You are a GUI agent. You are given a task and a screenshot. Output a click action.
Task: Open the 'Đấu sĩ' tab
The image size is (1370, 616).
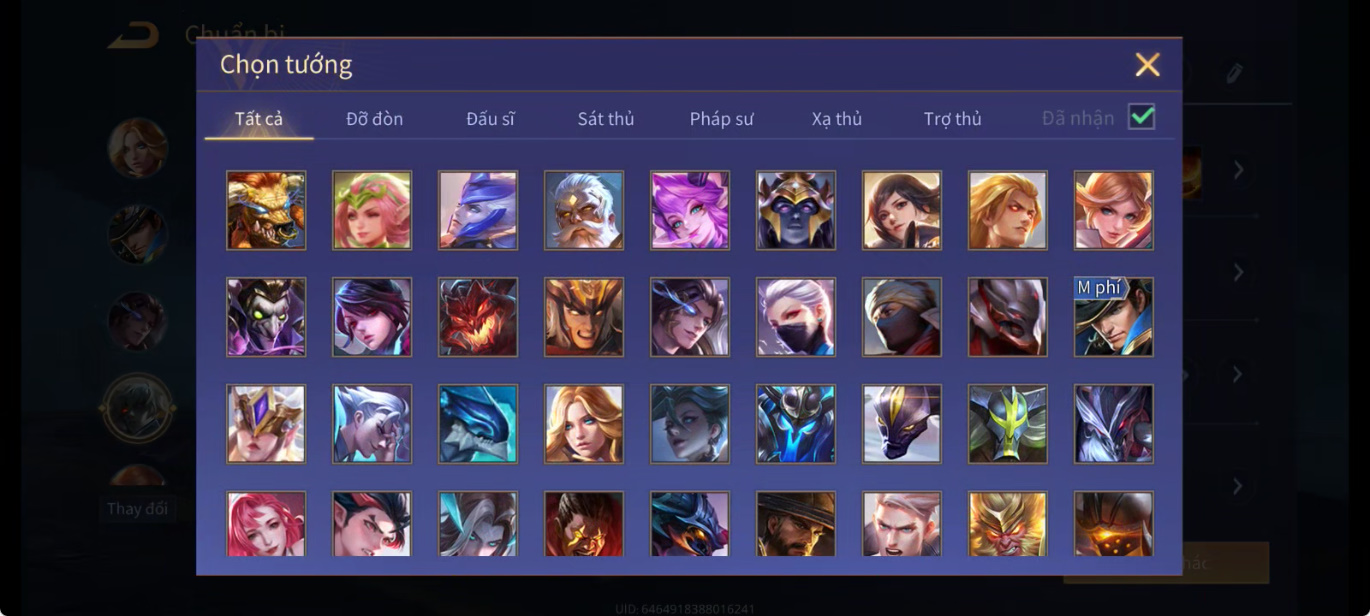490,119
